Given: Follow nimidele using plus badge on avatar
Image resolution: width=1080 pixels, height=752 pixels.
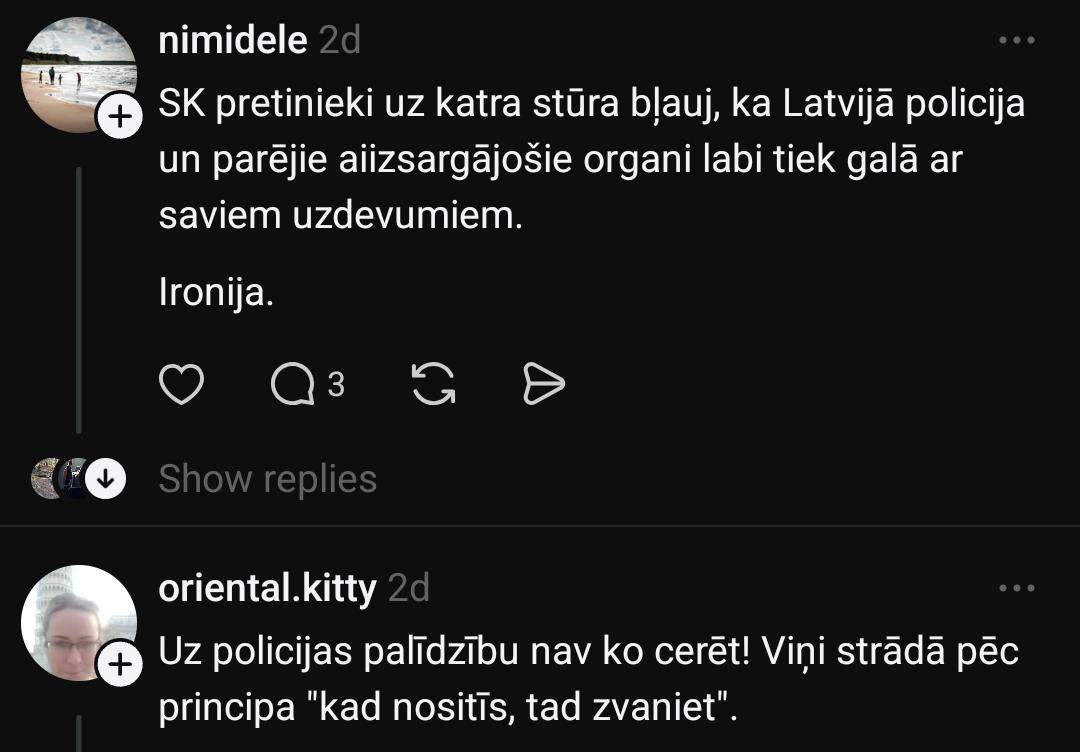Looking at the screenshot, I should click(x=118, y=119).
